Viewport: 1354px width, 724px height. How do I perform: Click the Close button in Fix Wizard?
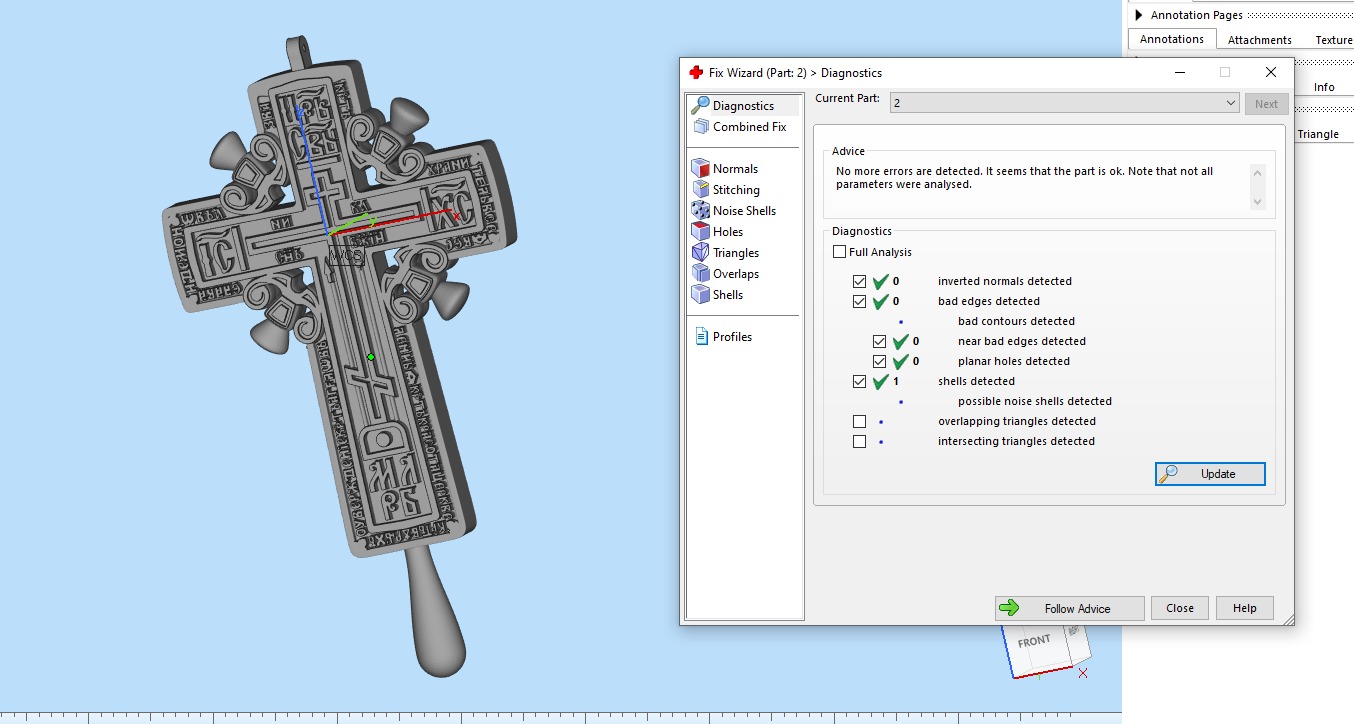point(1180,608)
